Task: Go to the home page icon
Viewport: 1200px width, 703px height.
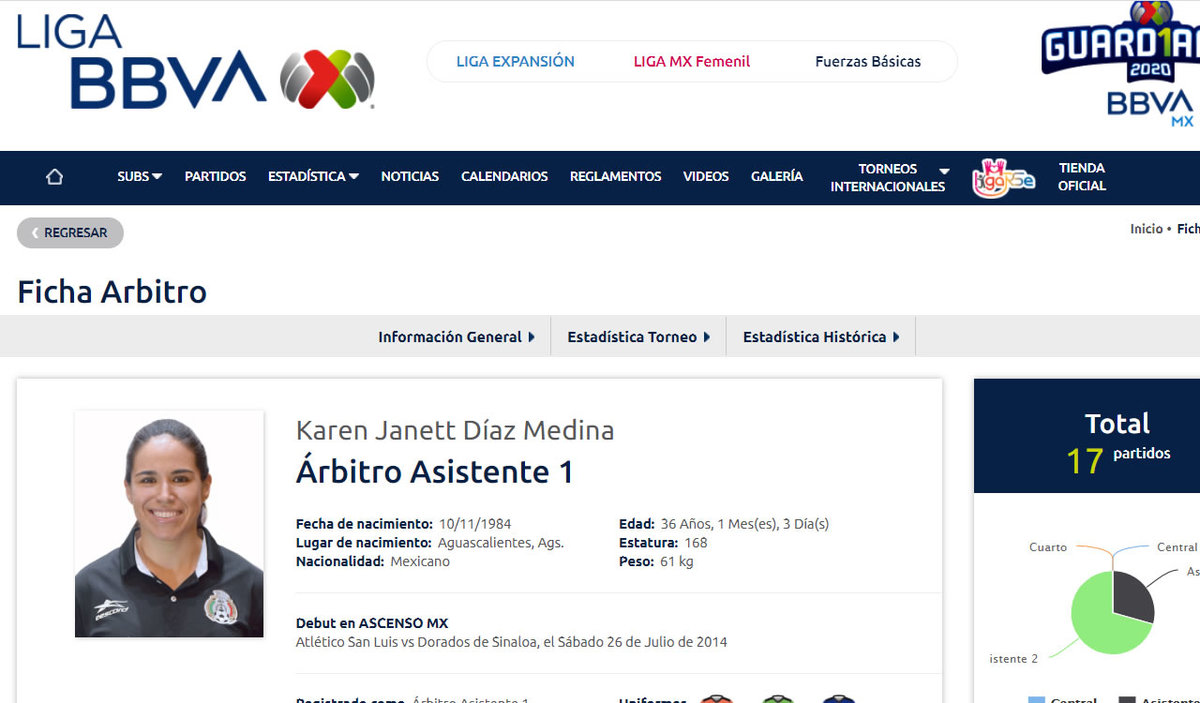Action: [55, 177]
